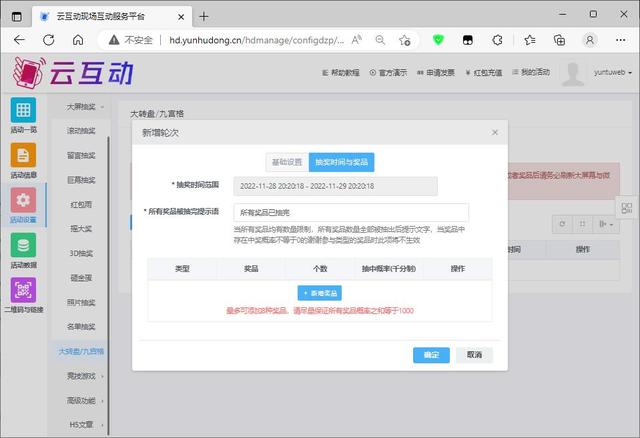The image size is (640, 438).
Task: Open 留言抽奖 in the side menu
Action: point(81,155)
